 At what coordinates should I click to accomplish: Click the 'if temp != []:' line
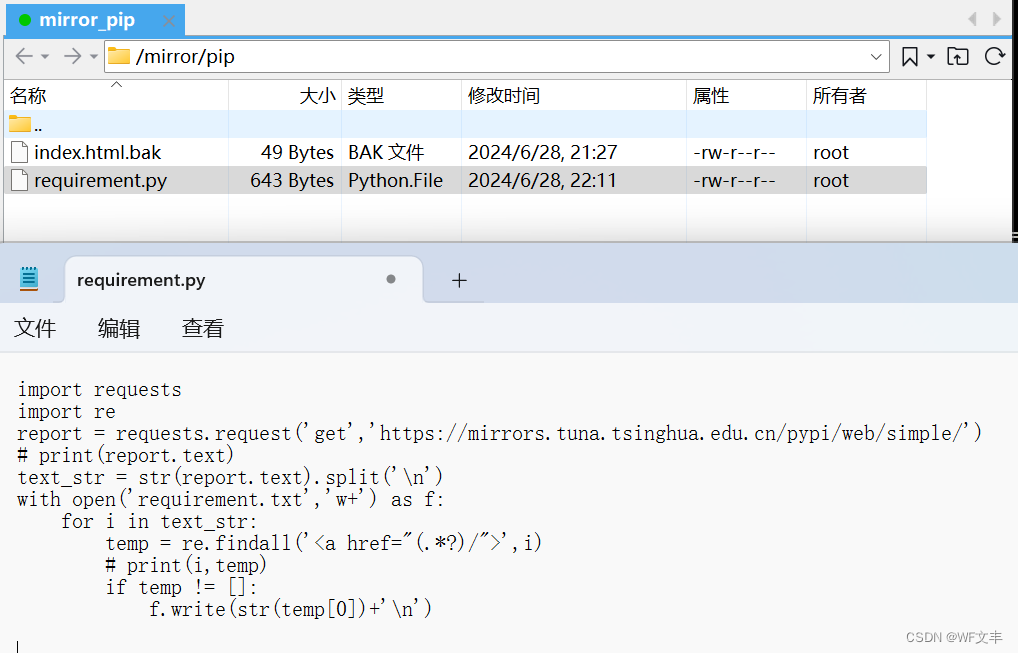point(181,587)
